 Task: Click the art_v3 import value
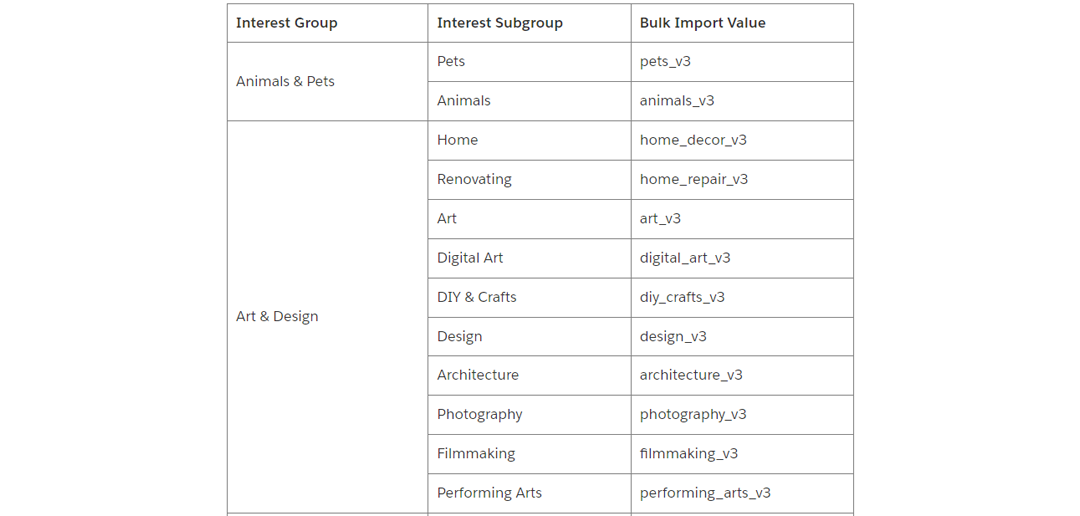tap(660, 218)
